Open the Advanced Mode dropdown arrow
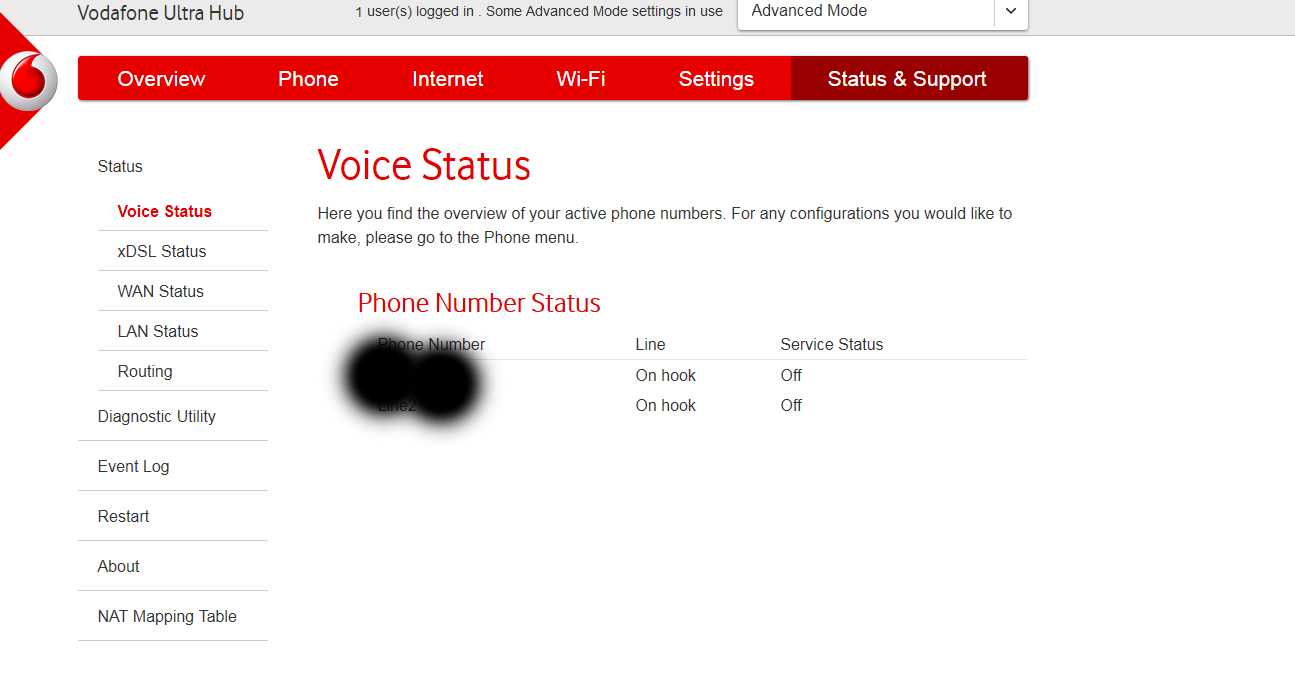The image size is (1295, 676). (1011, 12)
